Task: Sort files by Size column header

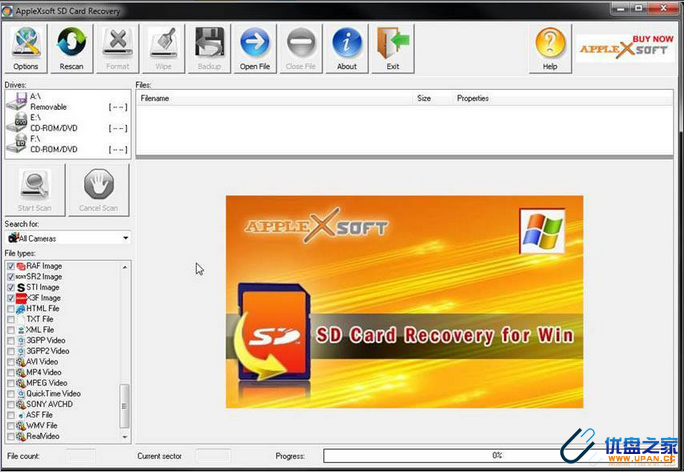Action: 433,98
